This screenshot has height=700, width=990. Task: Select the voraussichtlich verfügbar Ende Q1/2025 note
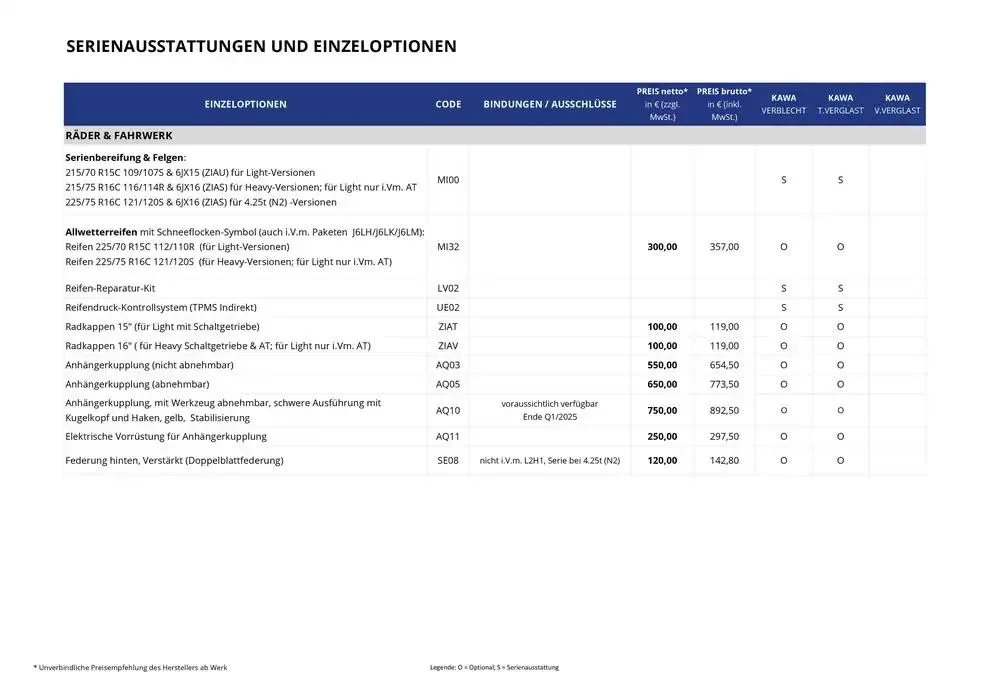[x=549, y=410]
